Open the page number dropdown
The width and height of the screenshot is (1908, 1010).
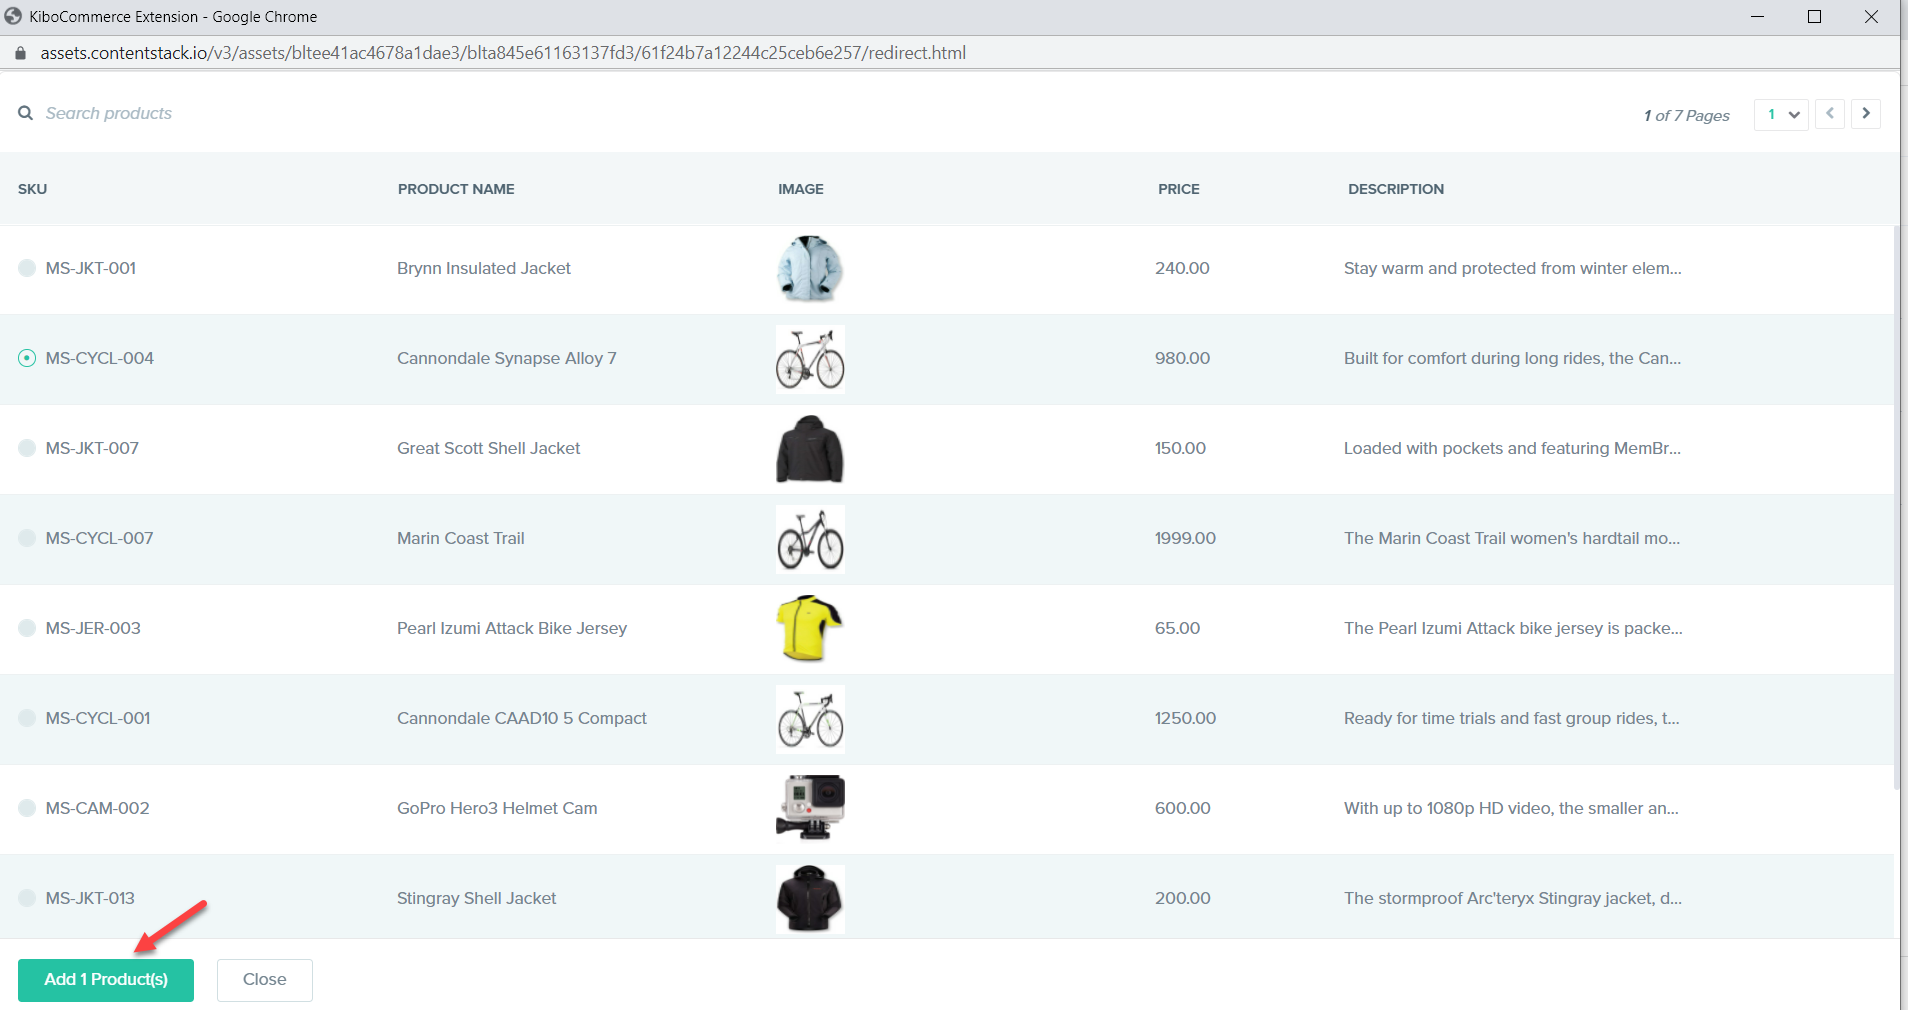point(1780,114)
